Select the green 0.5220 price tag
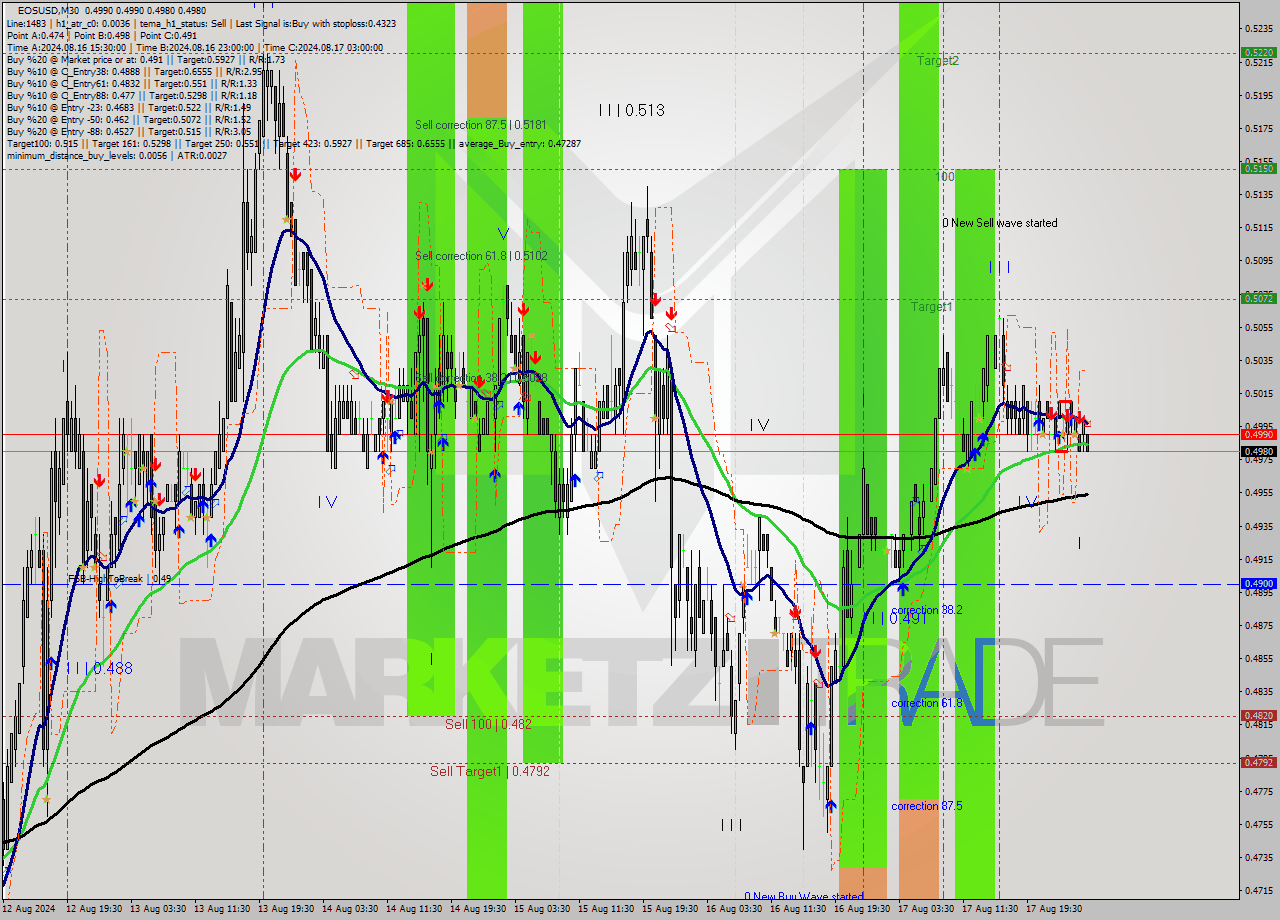 coord(1257,53)
